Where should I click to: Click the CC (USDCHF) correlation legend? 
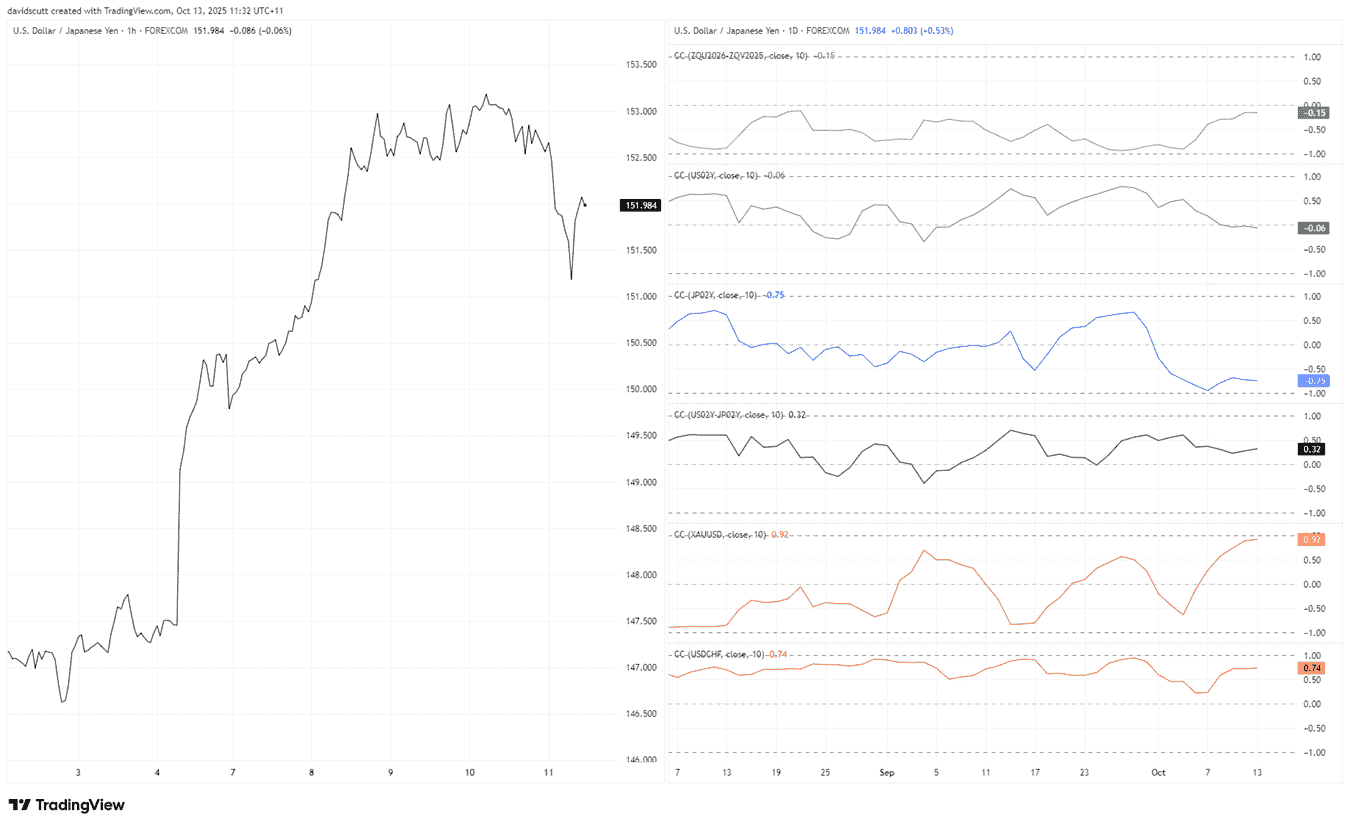[x=730, y=654]
